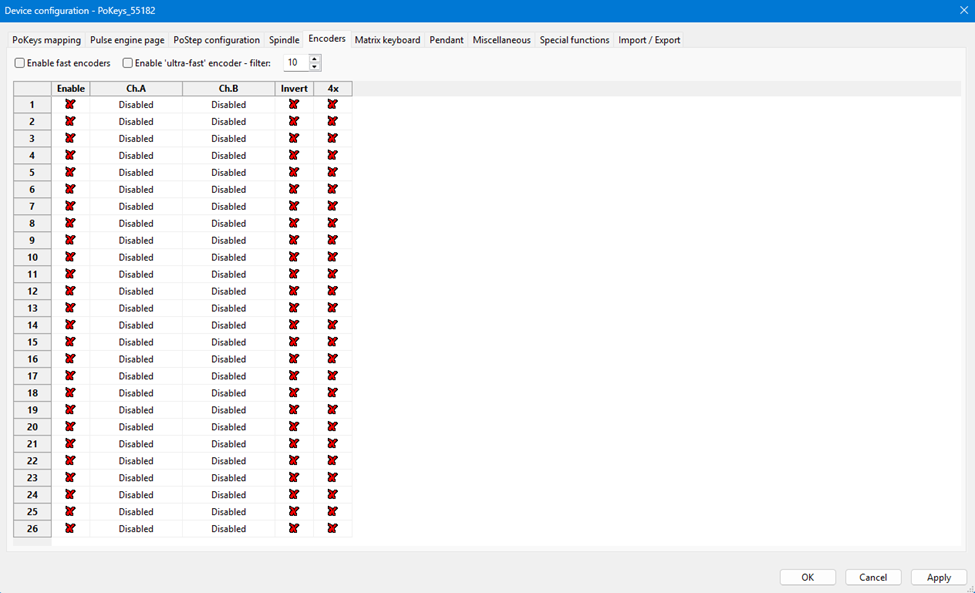Click the 4x icon in encoder row 3
The width and height of the screenshot is (975, 593).
click(332, 138)
